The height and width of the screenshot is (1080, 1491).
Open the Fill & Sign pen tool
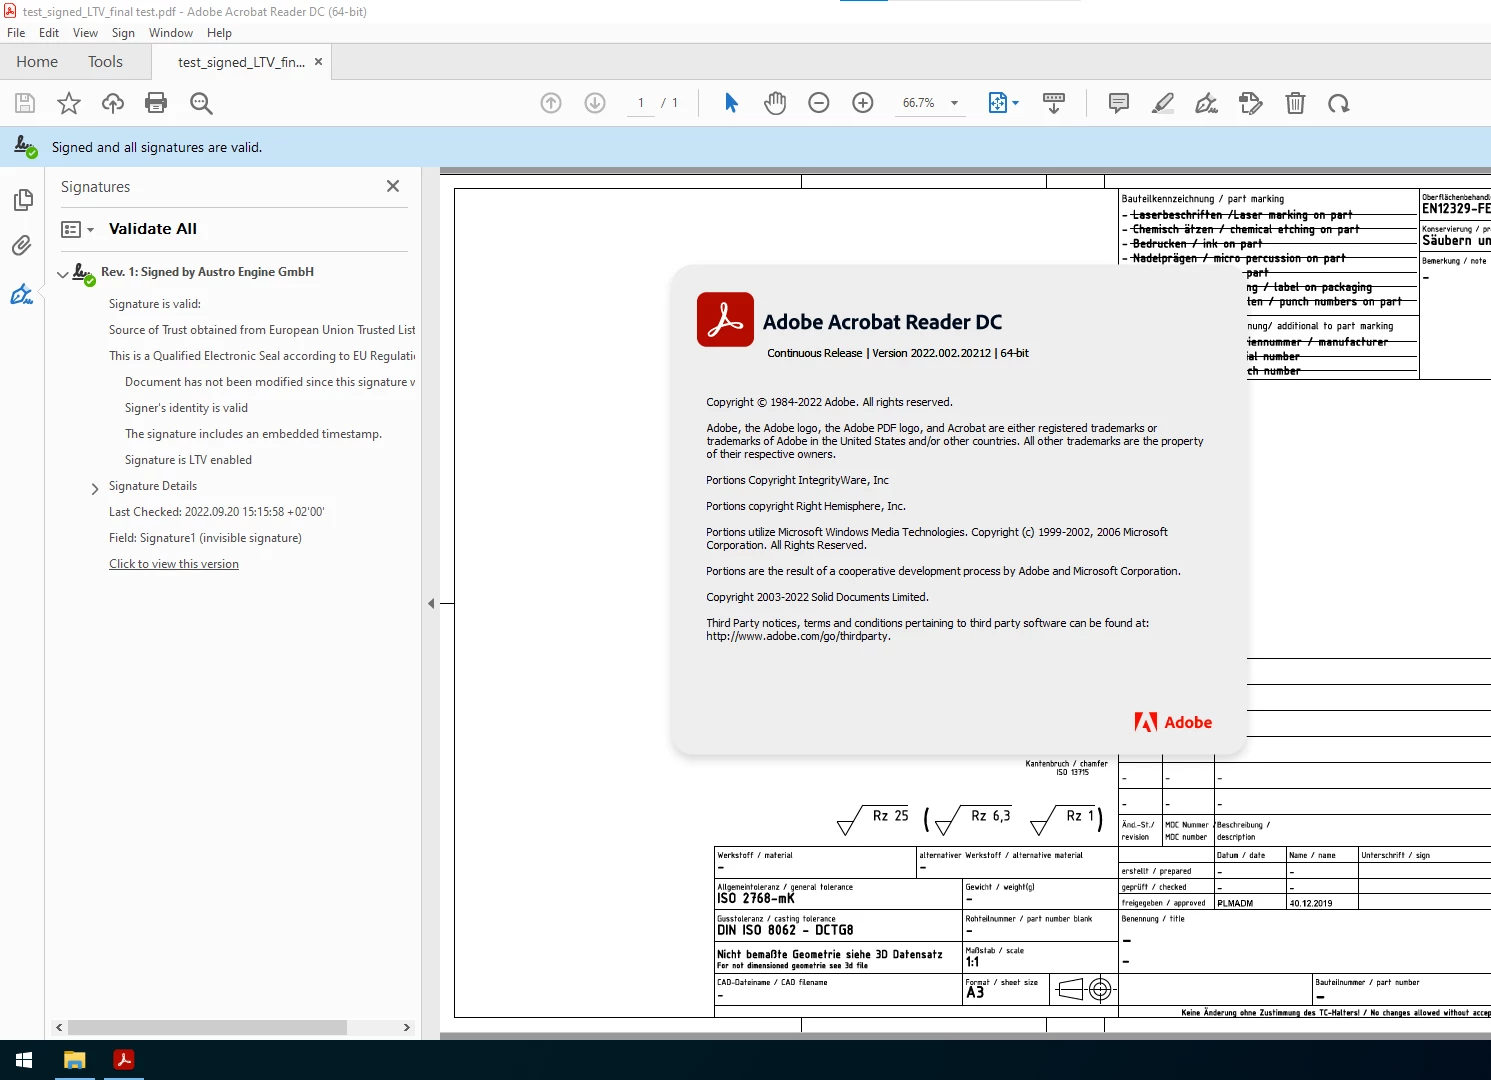(x=1207, y=103)
